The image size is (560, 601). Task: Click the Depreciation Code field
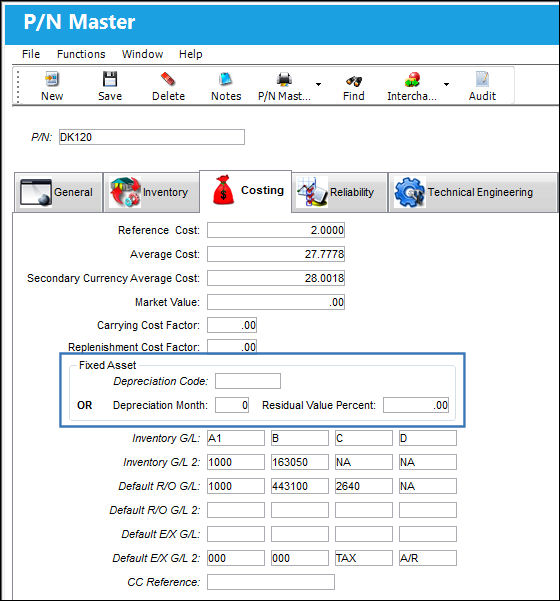pos(248,381)
